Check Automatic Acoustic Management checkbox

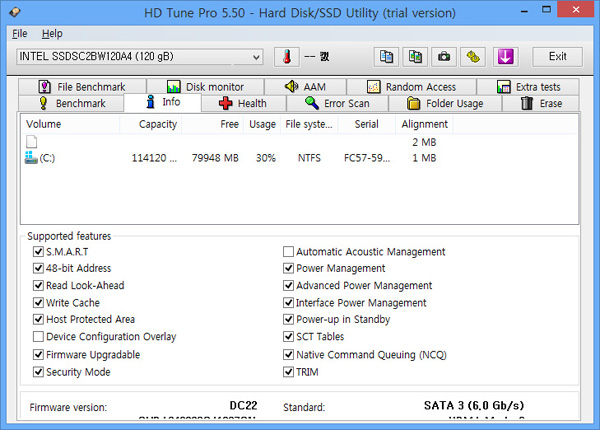[x=288, y=252]
